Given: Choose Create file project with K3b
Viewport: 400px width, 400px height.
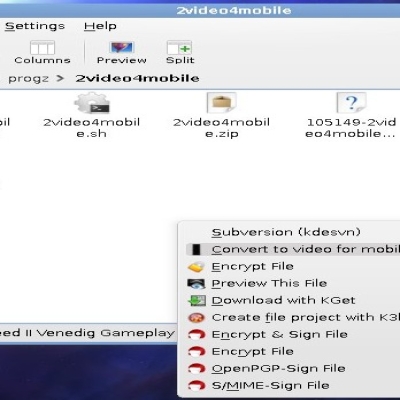Looking at the screenshot, I should 293,317.
